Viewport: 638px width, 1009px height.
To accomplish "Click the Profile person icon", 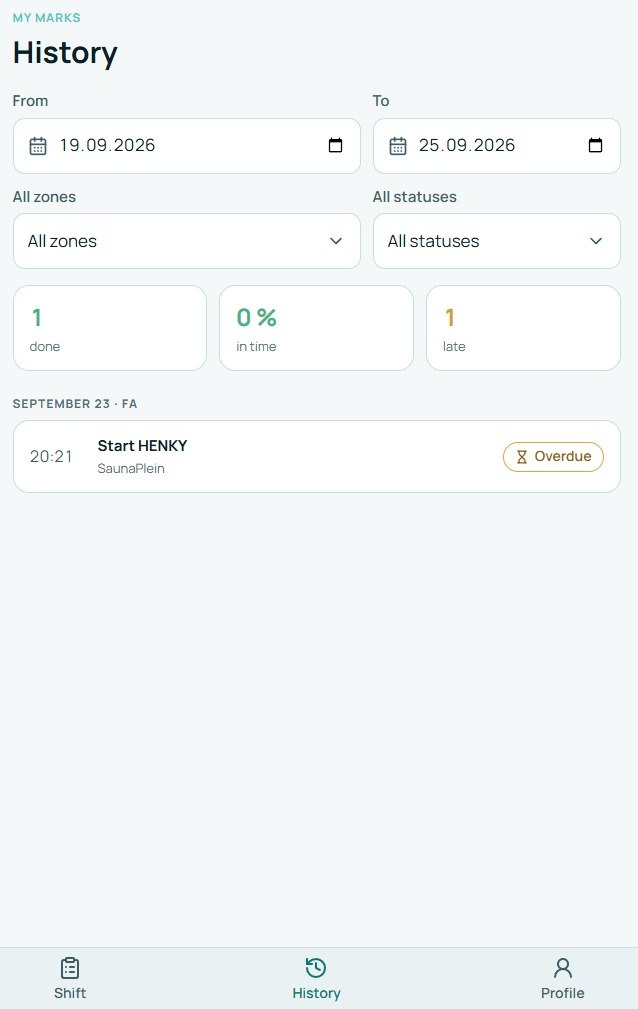I will (563, 968).
